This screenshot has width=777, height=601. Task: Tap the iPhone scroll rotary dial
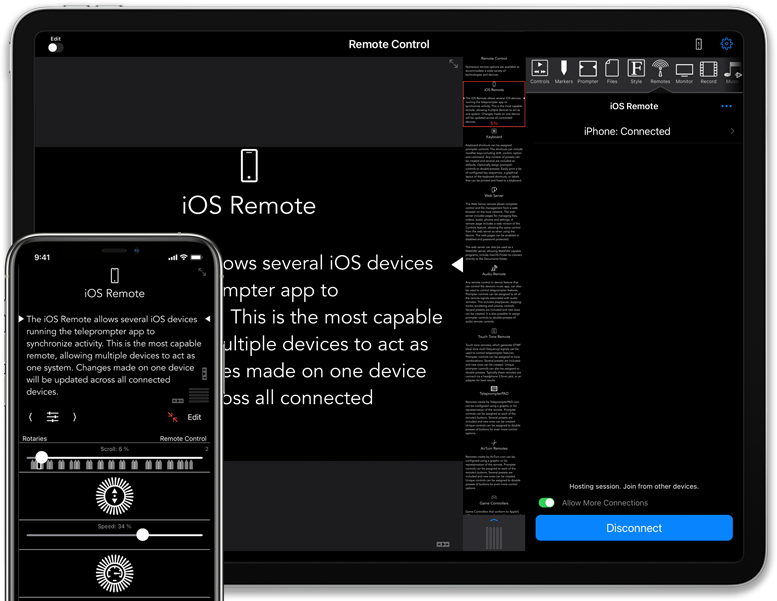[114, 496]
